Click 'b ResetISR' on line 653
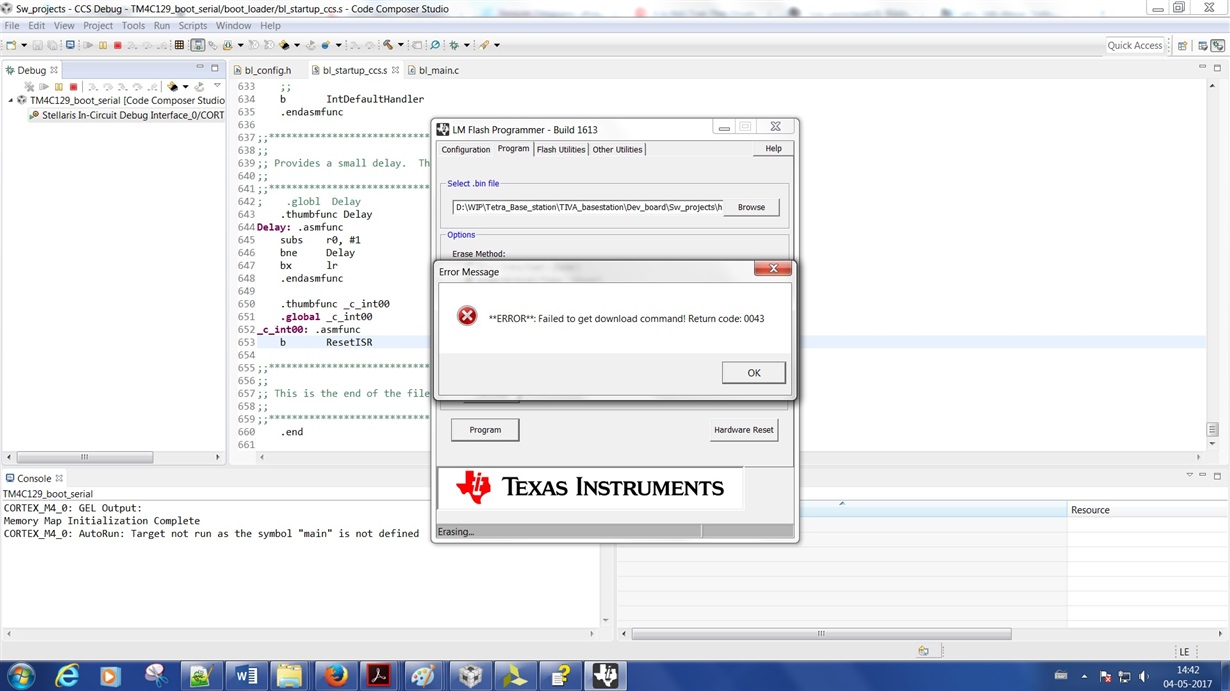This screenshot has height=691, width=1230. 326,342
